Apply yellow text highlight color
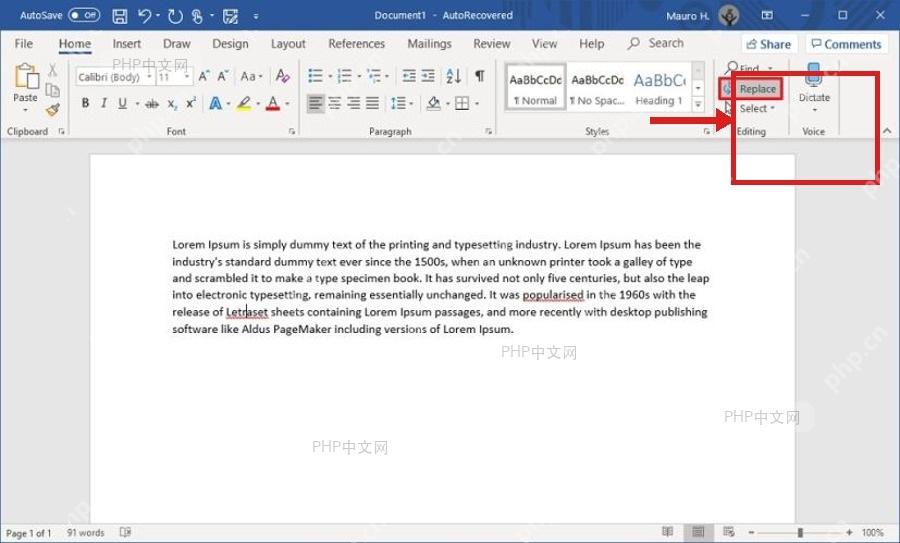Image resolution: width=900 pixels, height=543 pixels. 244,103
